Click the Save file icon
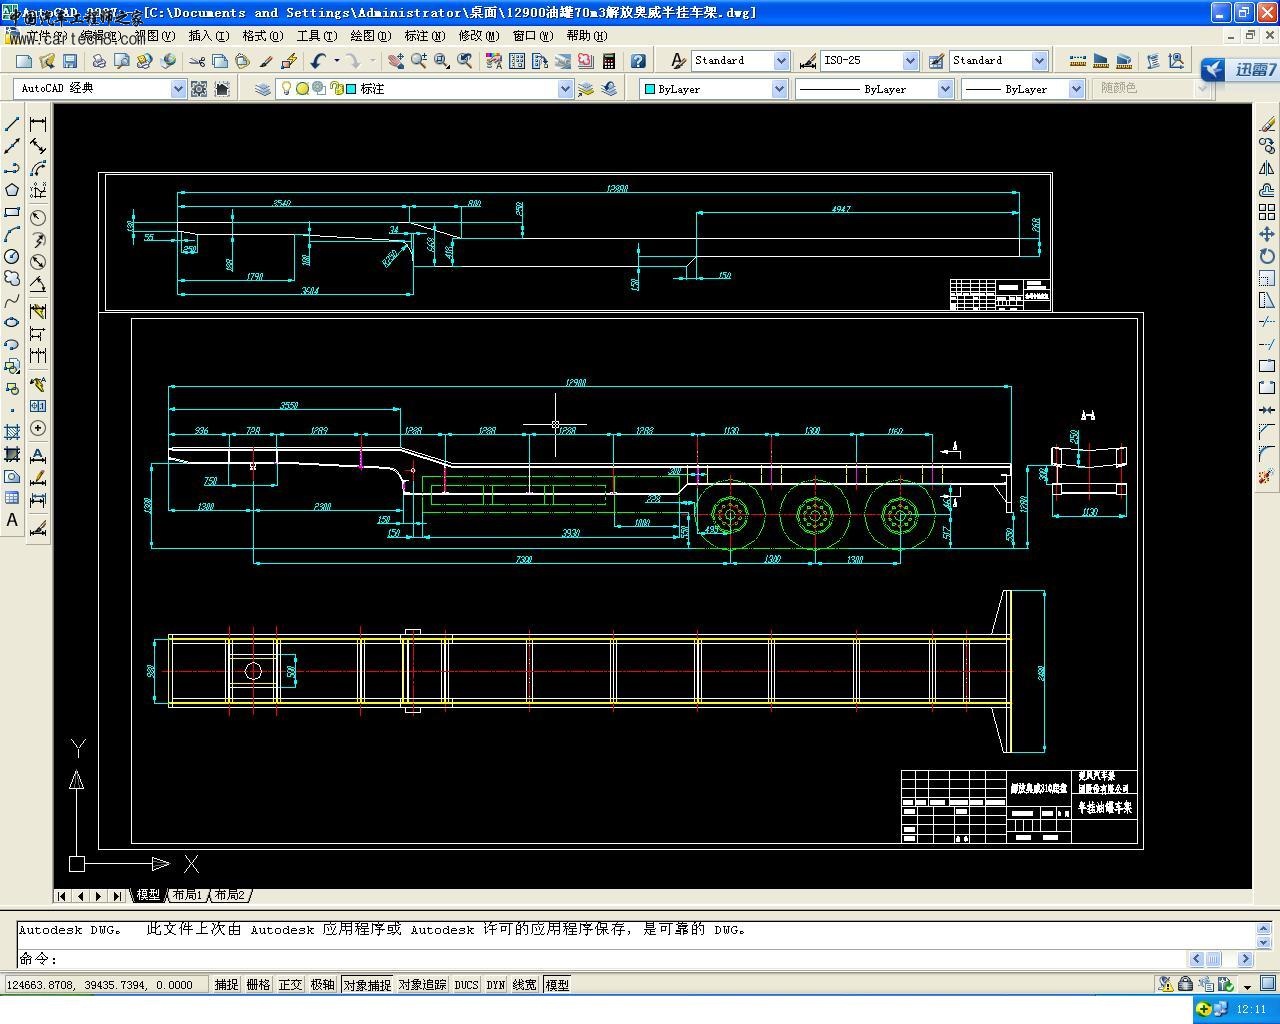The image size is (1280, 1024). click(x=70, y=61)
